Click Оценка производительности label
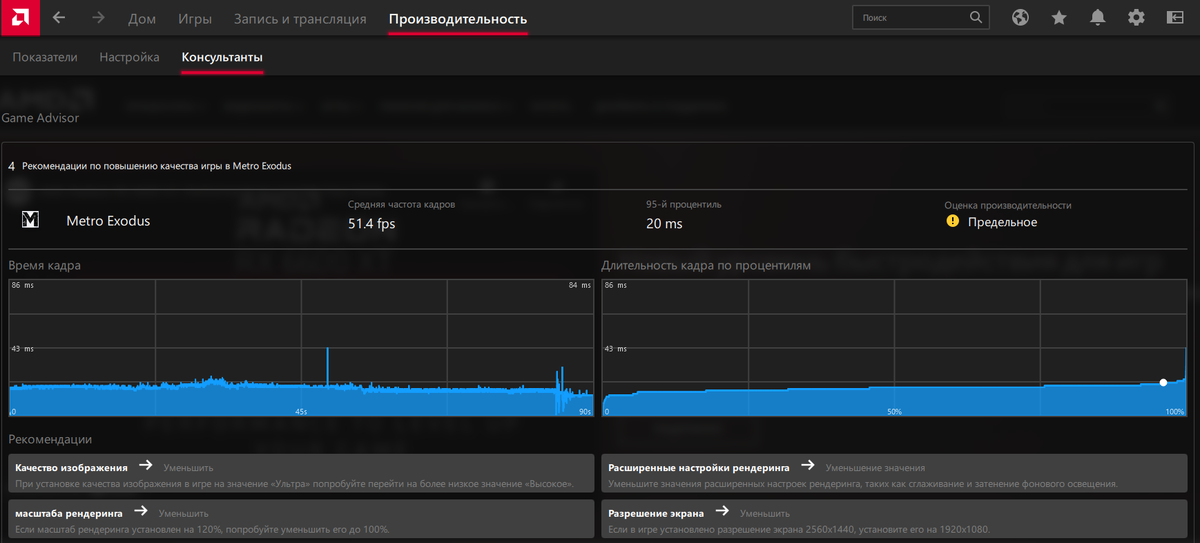This screenshot has width=1200, height=543. pos(1008,204)
